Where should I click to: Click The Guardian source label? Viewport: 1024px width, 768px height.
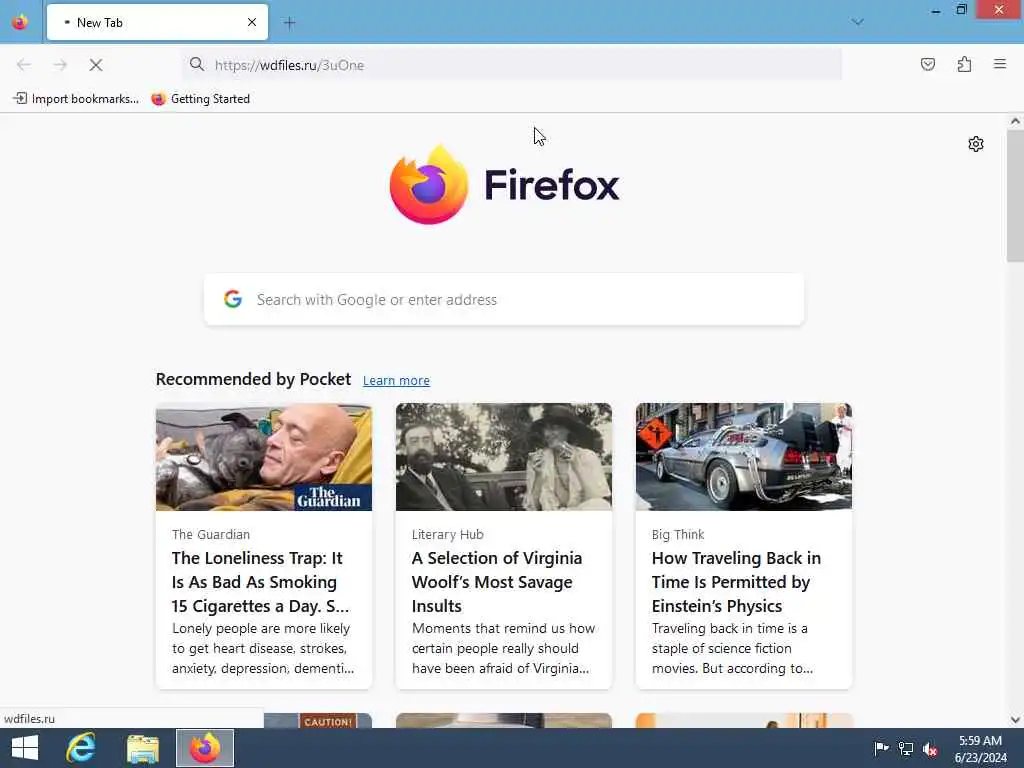tap(211, 534)
